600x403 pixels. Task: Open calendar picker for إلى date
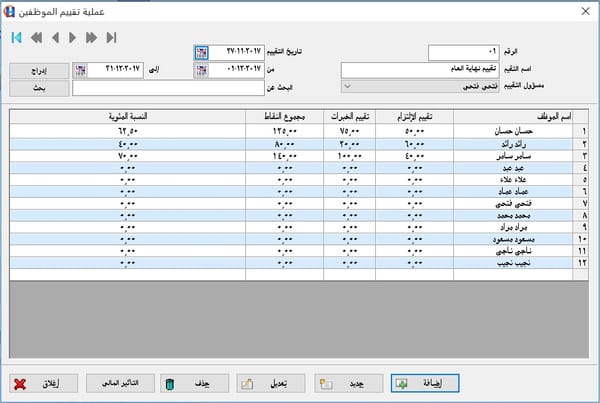[x=80, y=70]
